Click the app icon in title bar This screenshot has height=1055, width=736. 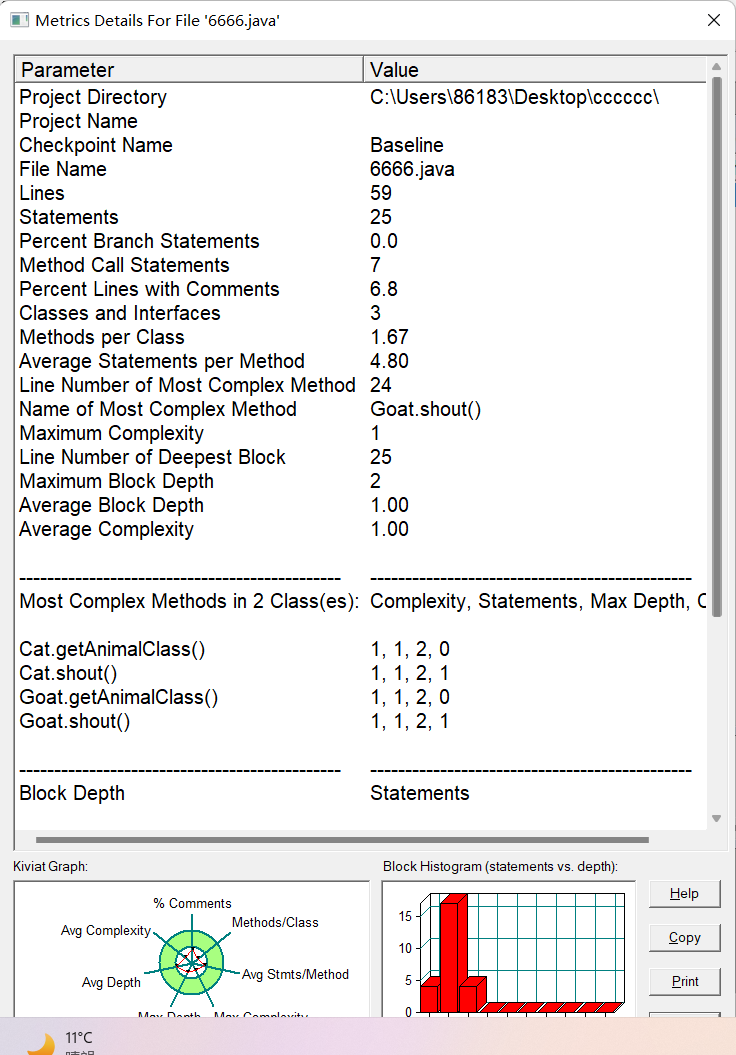point(19,20)
